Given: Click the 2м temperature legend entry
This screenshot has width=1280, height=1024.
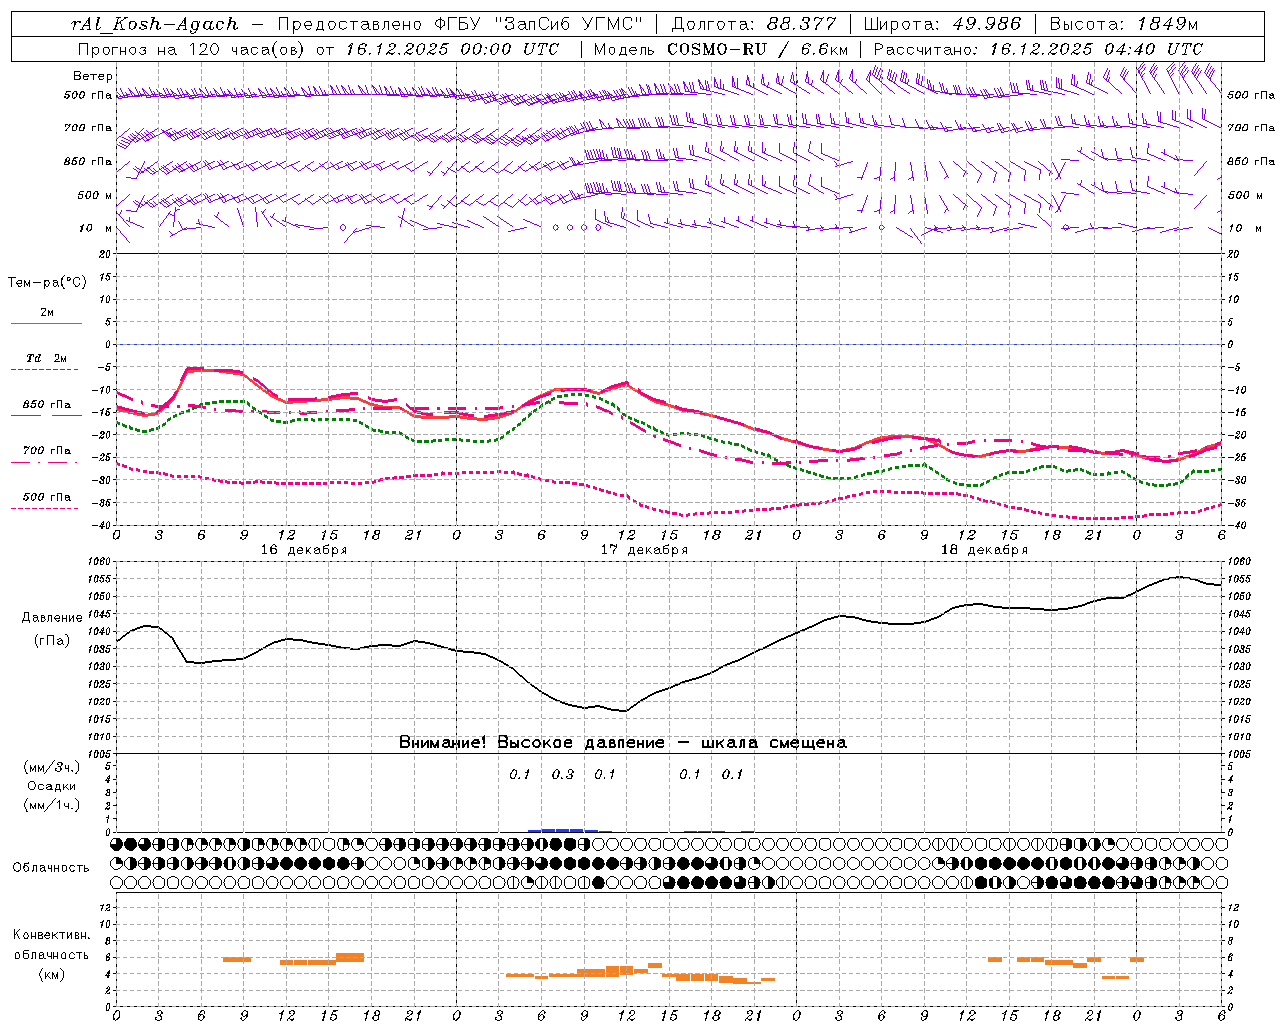Looking at the screenshot, I should pos(47,312).
